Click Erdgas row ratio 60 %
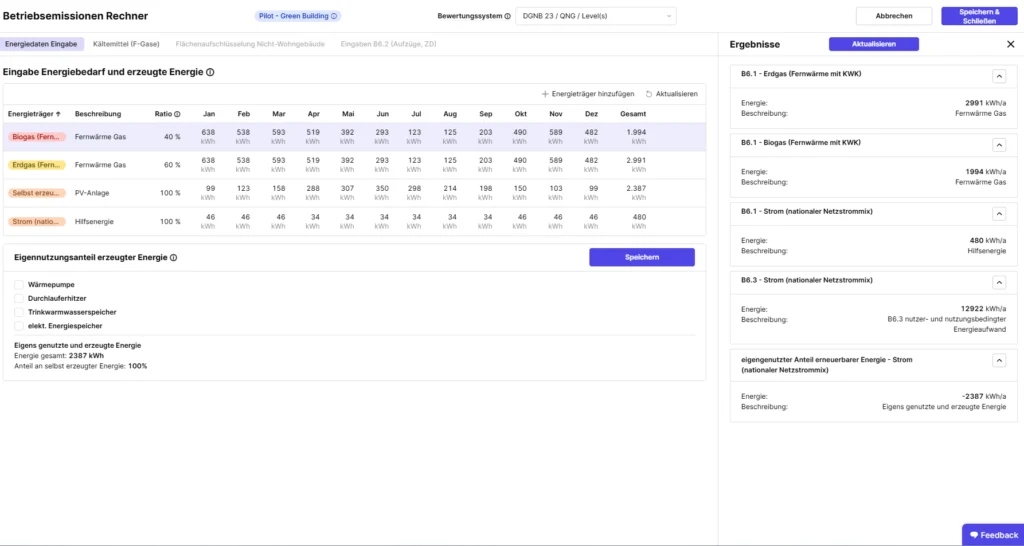Screen dimensions: 1024x546 (x=172, y=165)
